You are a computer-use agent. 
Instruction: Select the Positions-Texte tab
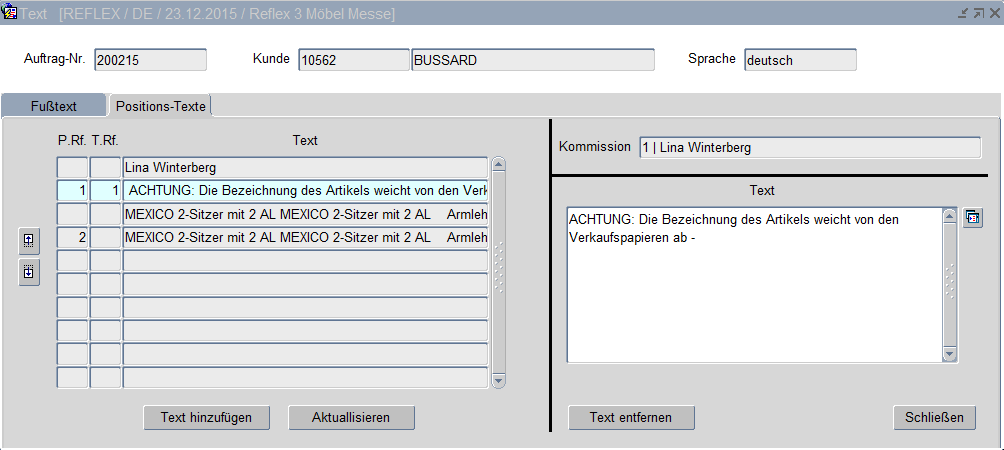coord(160,106)
